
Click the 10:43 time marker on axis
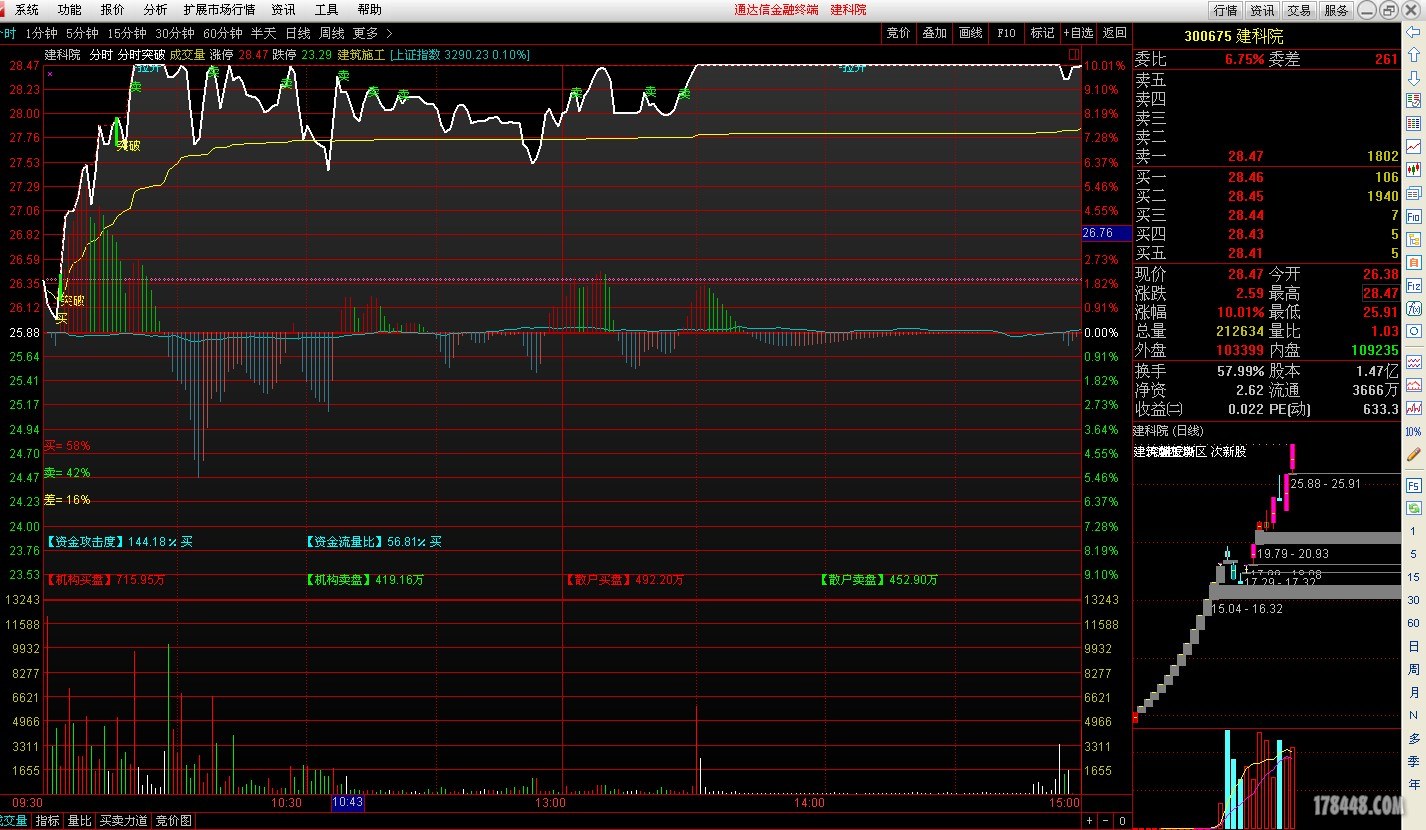(x=348, y=803)
